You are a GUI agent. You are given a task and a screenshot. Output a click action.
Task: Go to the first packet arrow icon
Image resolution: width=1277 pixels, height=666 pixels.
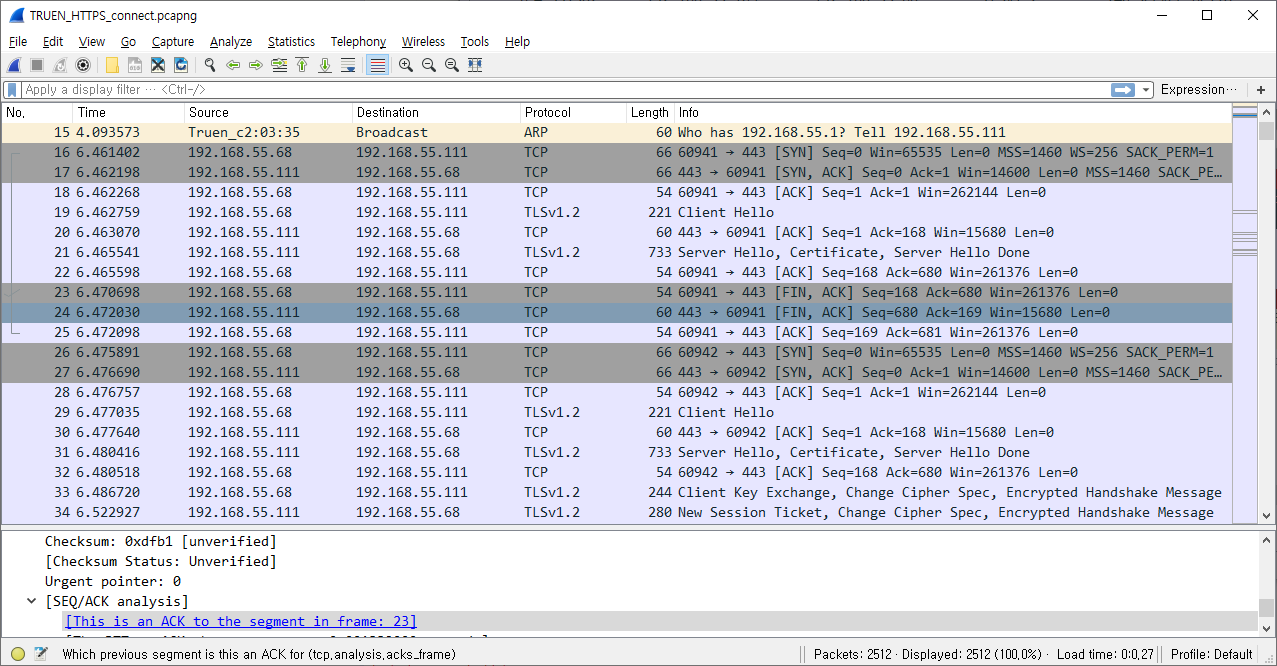click(302, 65)
